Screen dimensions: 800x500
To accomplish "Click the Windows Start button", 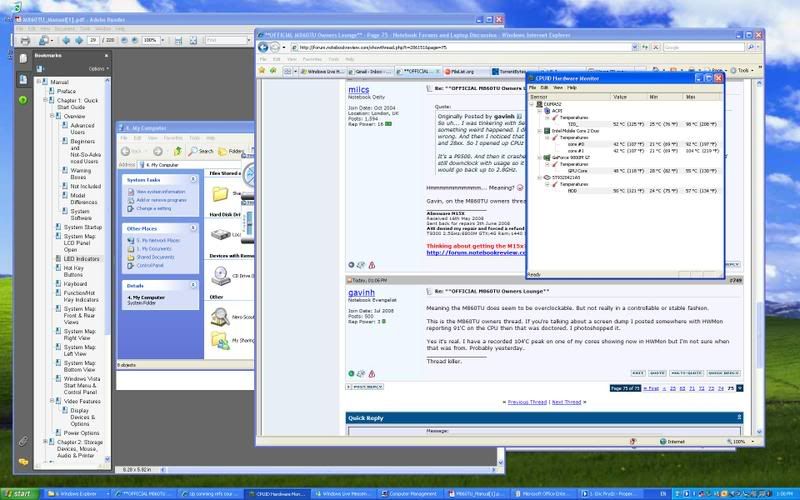I will click(x=19, y=493).
